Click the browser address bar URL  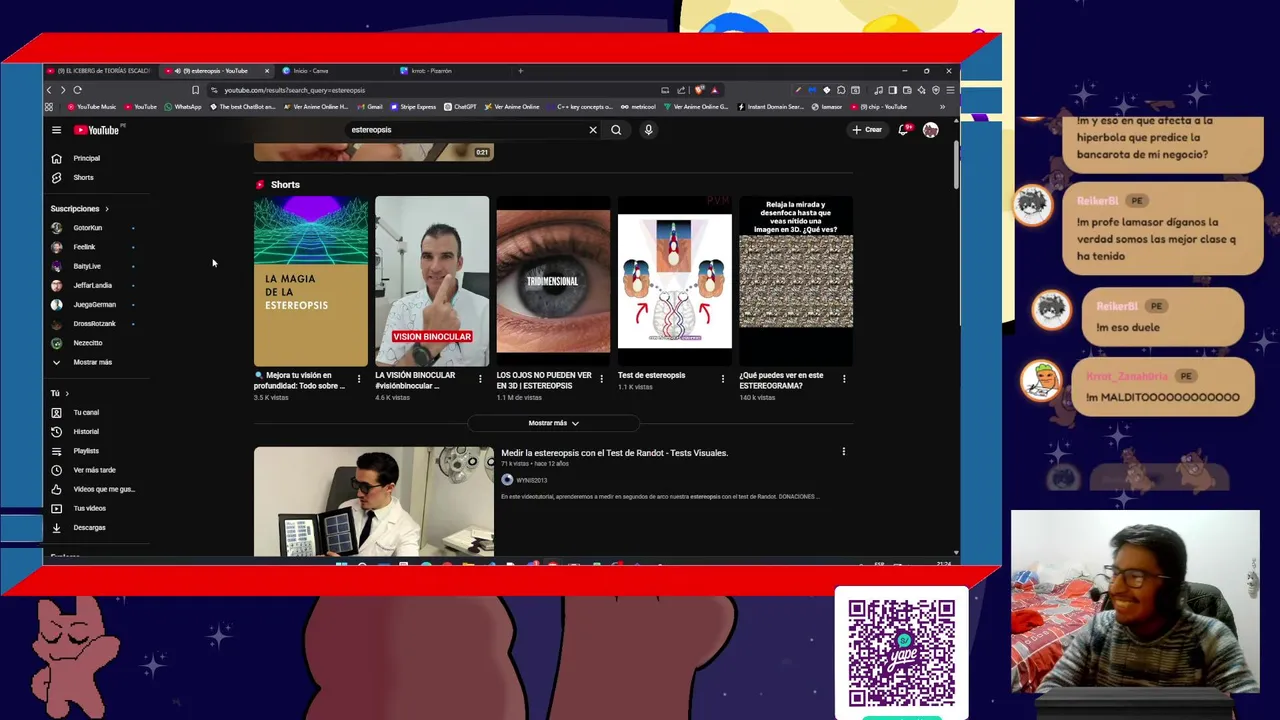click(295, 90)
